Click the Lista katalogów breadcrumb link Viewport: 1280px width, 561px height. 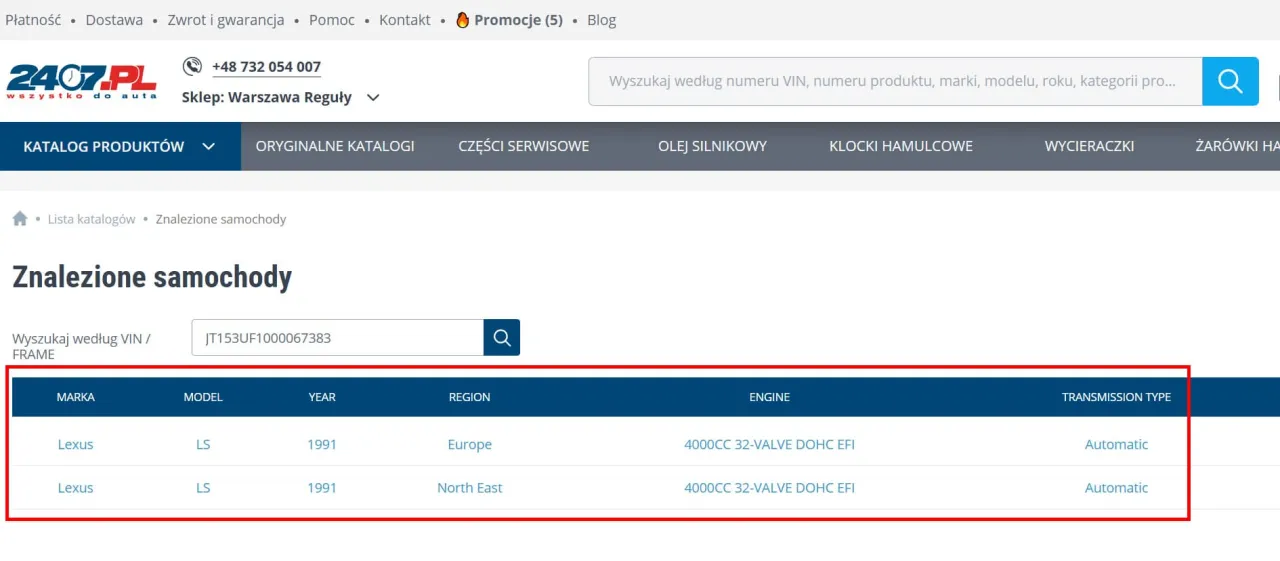pyautogui.click(x=91, y=219)
